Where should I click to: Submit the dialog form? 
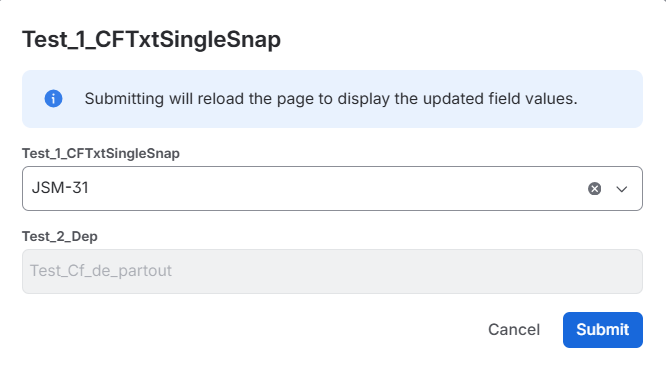603,330
